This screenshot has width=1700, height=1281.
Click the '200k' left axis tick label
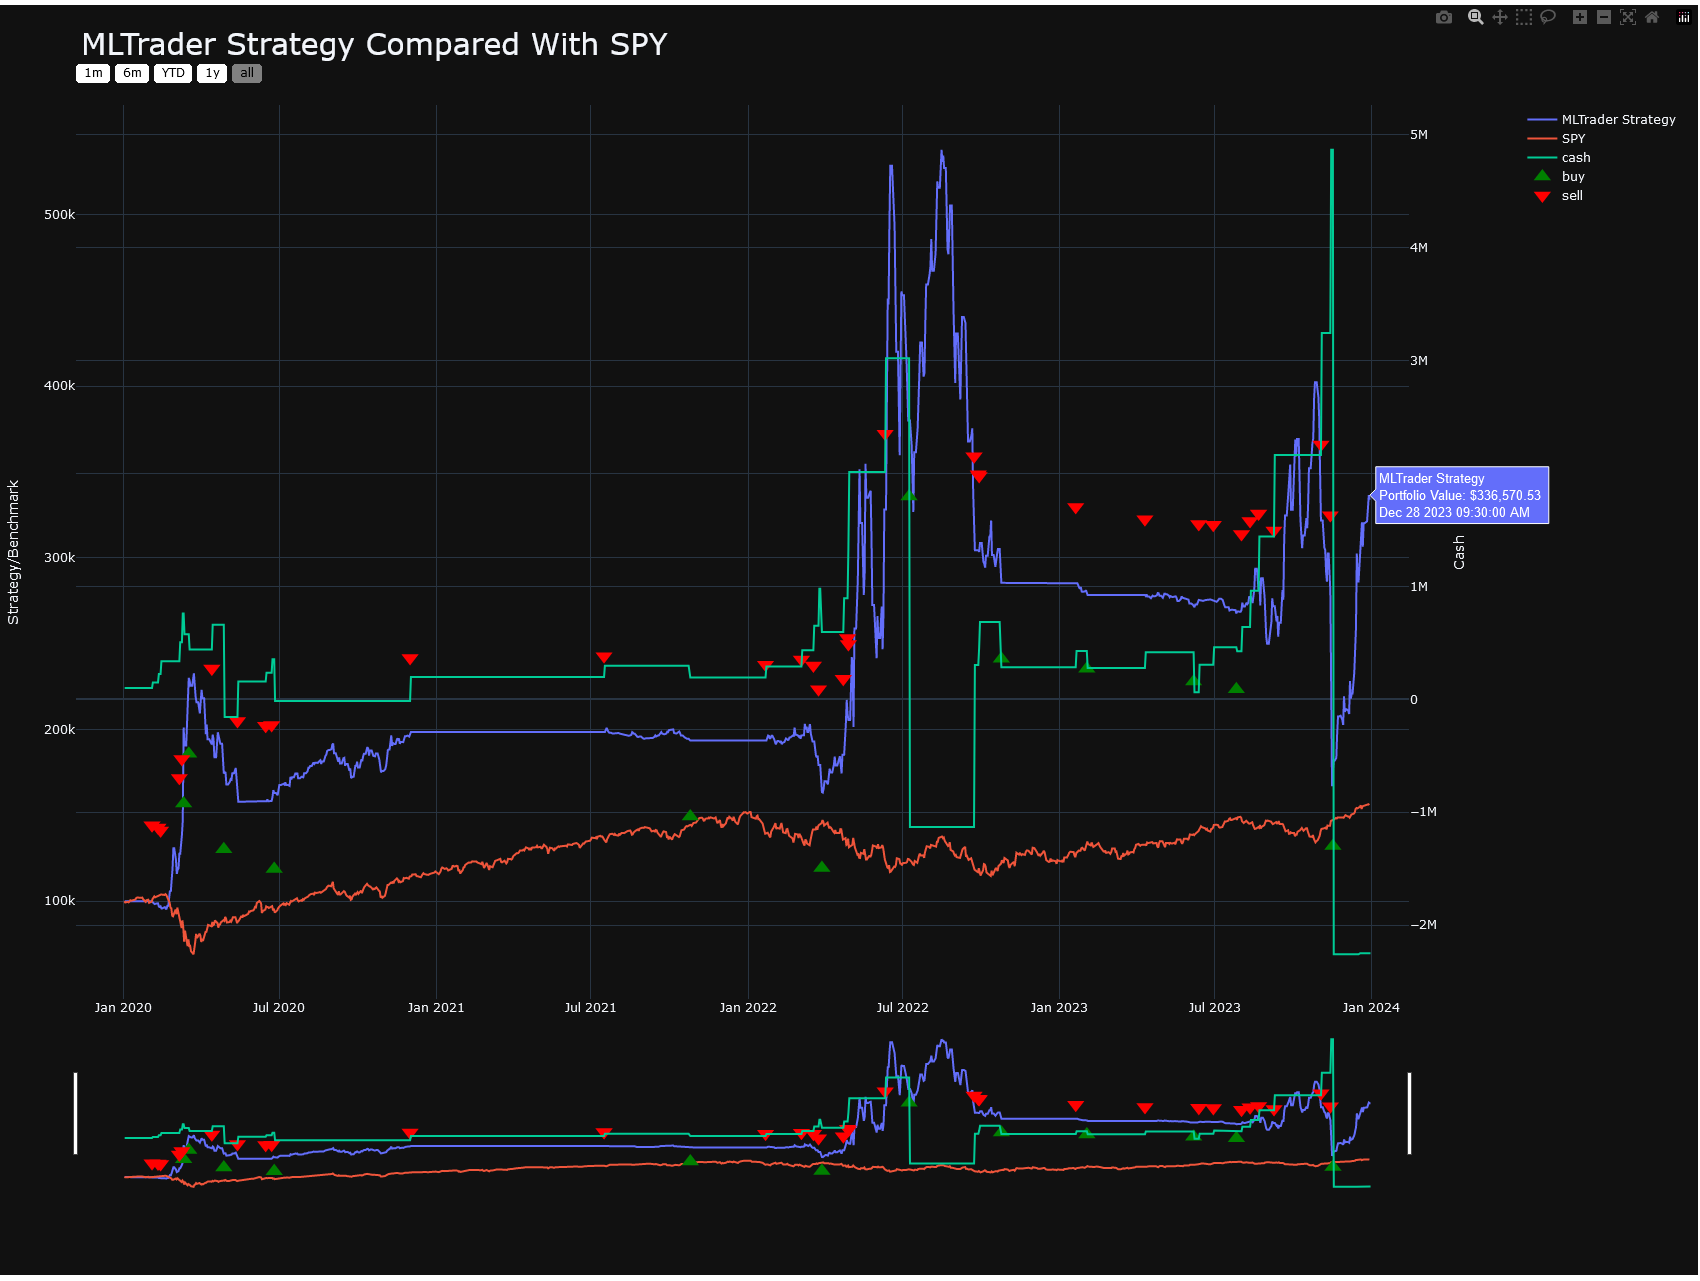[x=59, y=729]
